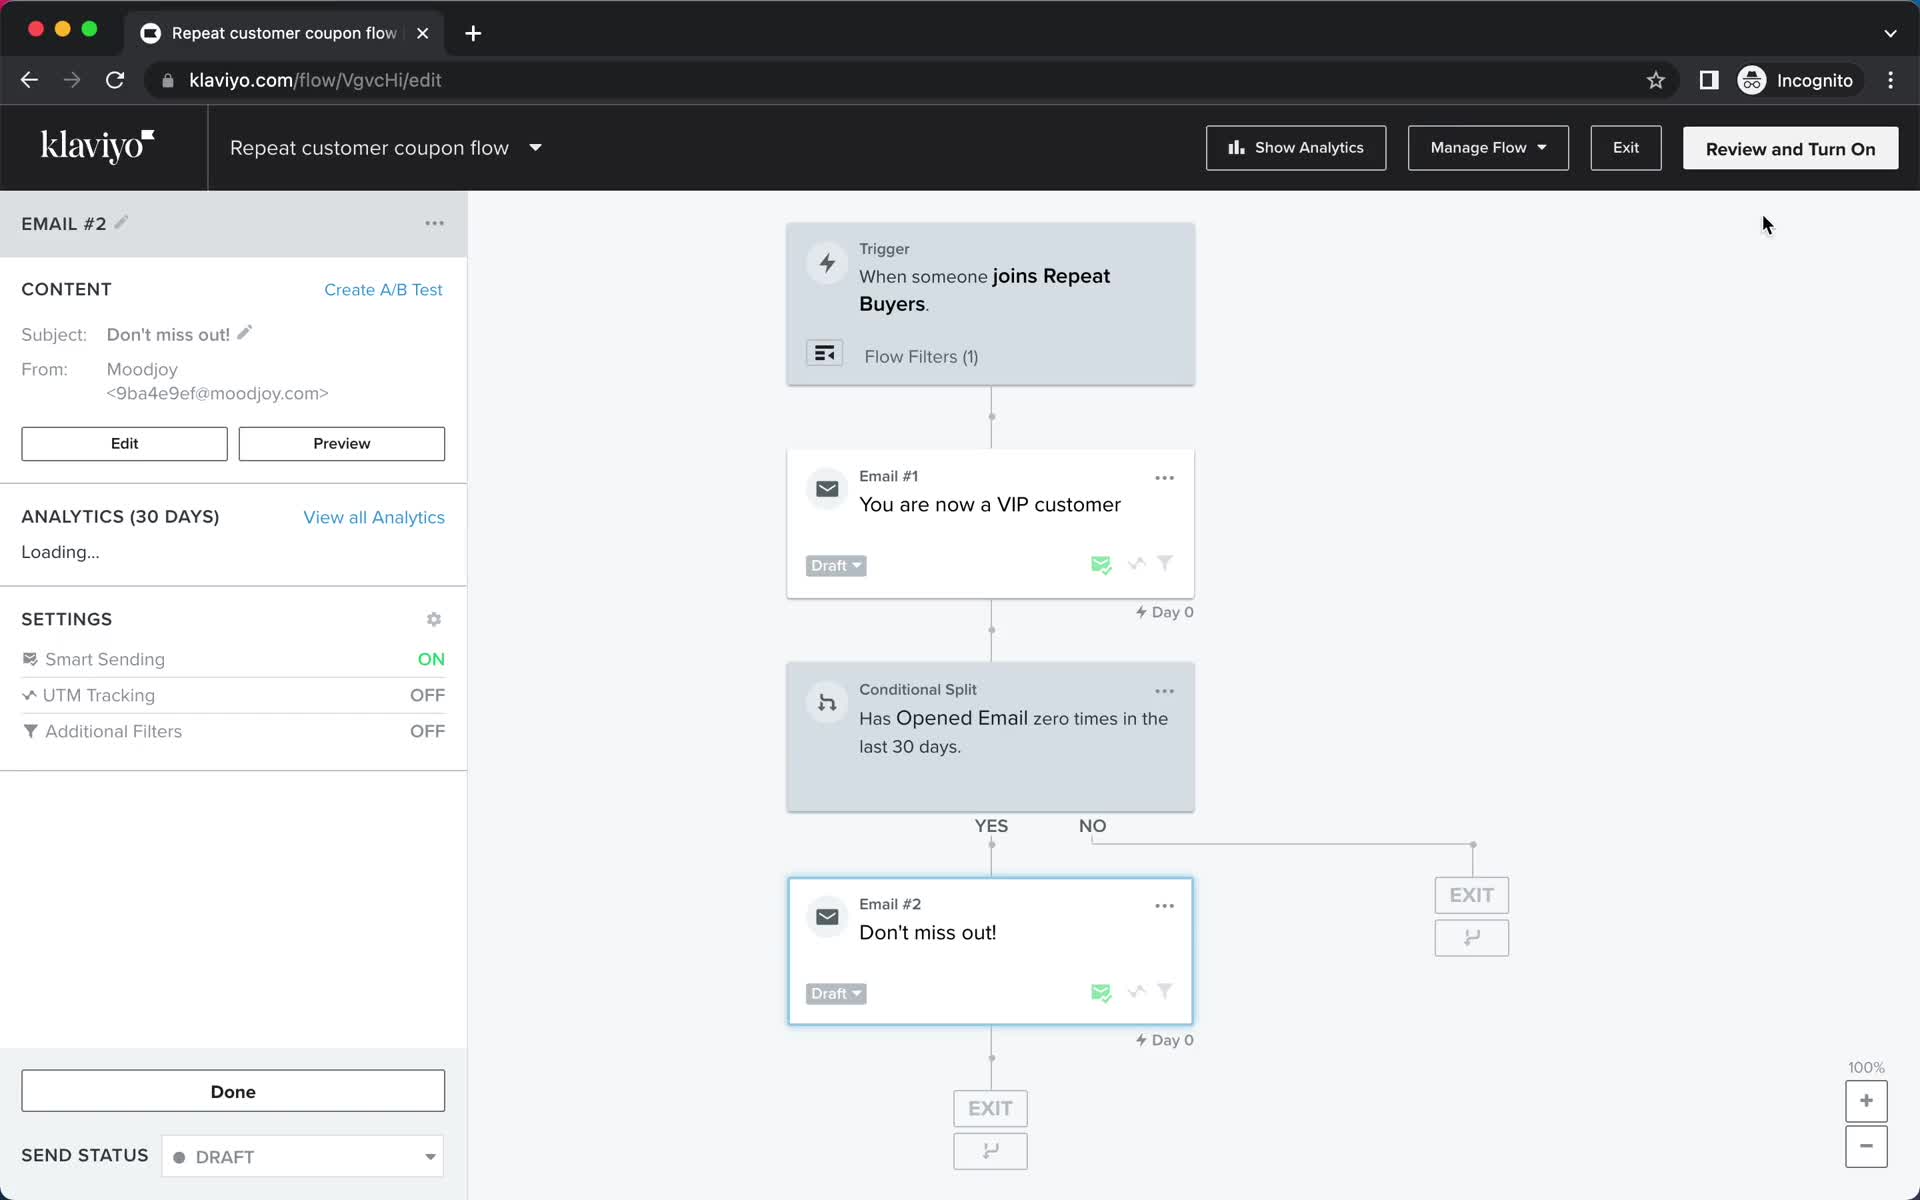Bookmark this page with the star icon
1920x1200 pixels.
point(1656,80)
